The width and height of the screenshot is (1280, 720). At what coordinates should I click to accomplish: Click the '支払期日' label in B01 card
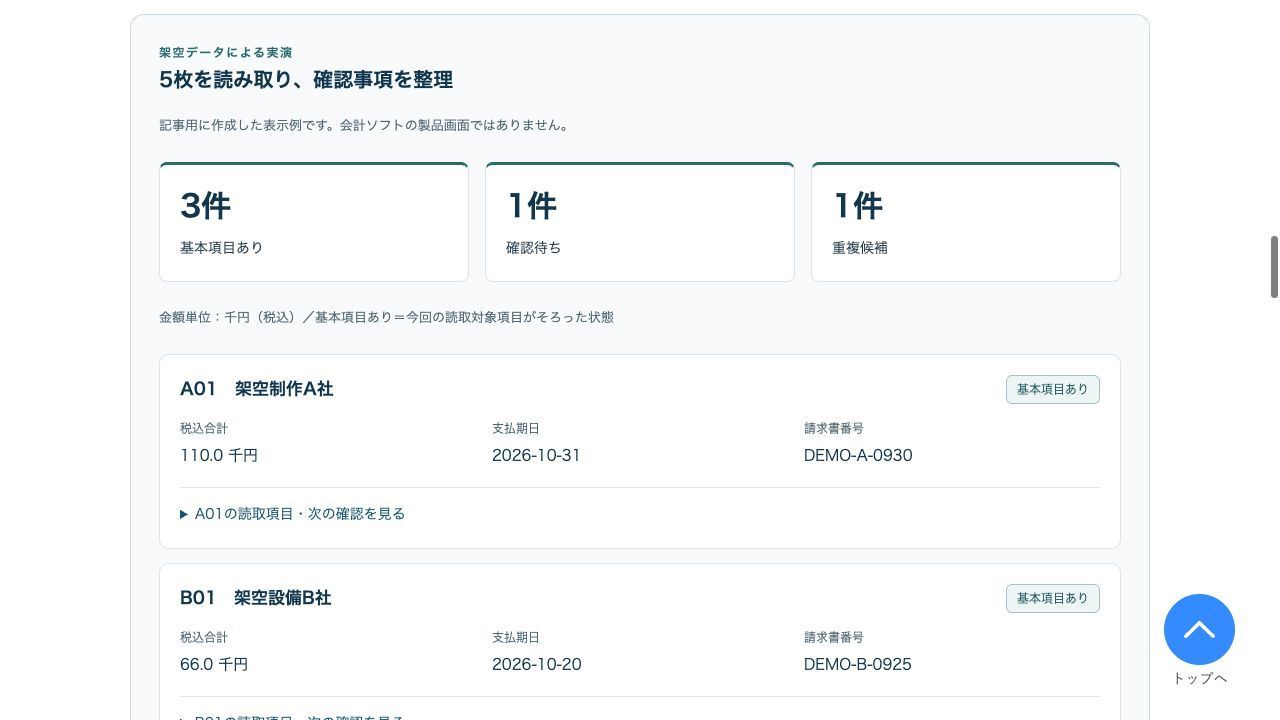pos(516,637)
